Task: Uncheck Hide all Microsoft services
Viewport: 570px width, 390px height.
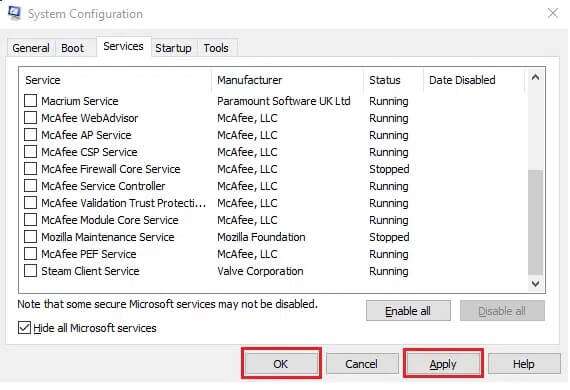Action: [x=24, y=328]
